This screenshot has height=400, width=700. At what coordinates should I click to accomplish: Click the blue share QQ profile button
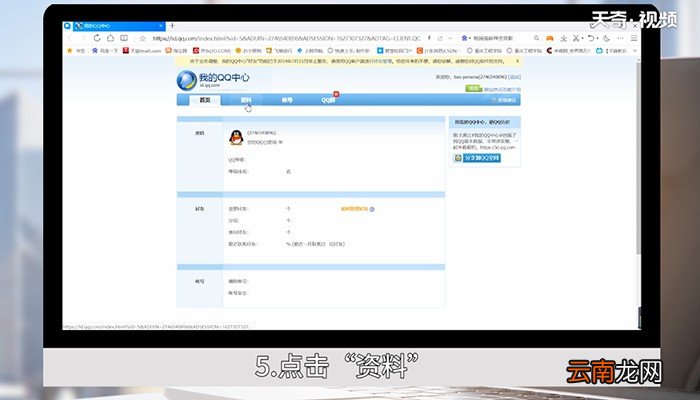pyautogui.click(x=477, y=158)
